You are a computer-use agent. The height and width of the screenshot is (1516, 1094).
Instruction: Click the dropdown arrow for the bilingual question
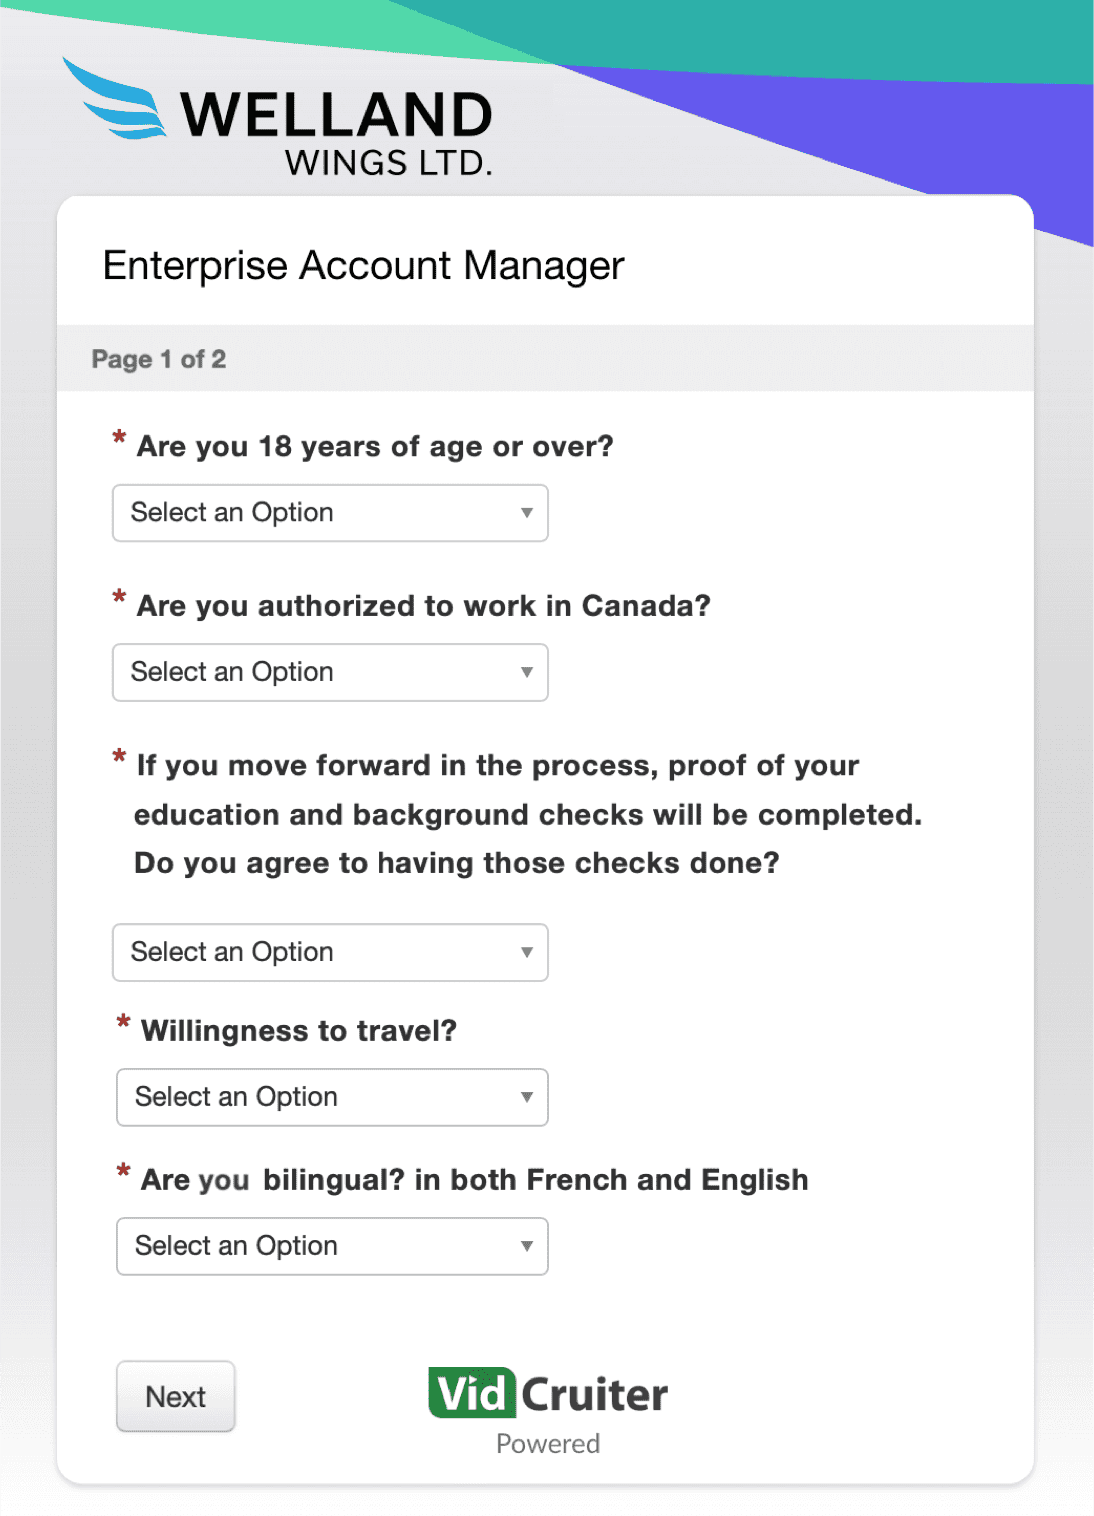529,1246
